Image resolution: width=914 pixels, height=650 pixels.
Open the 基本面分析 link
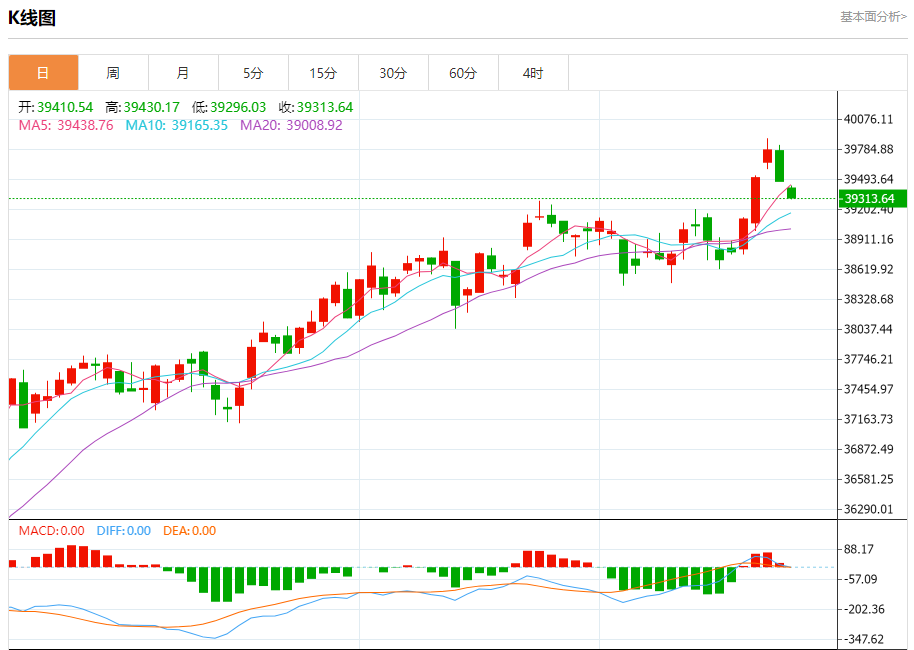tap(873, 17)
